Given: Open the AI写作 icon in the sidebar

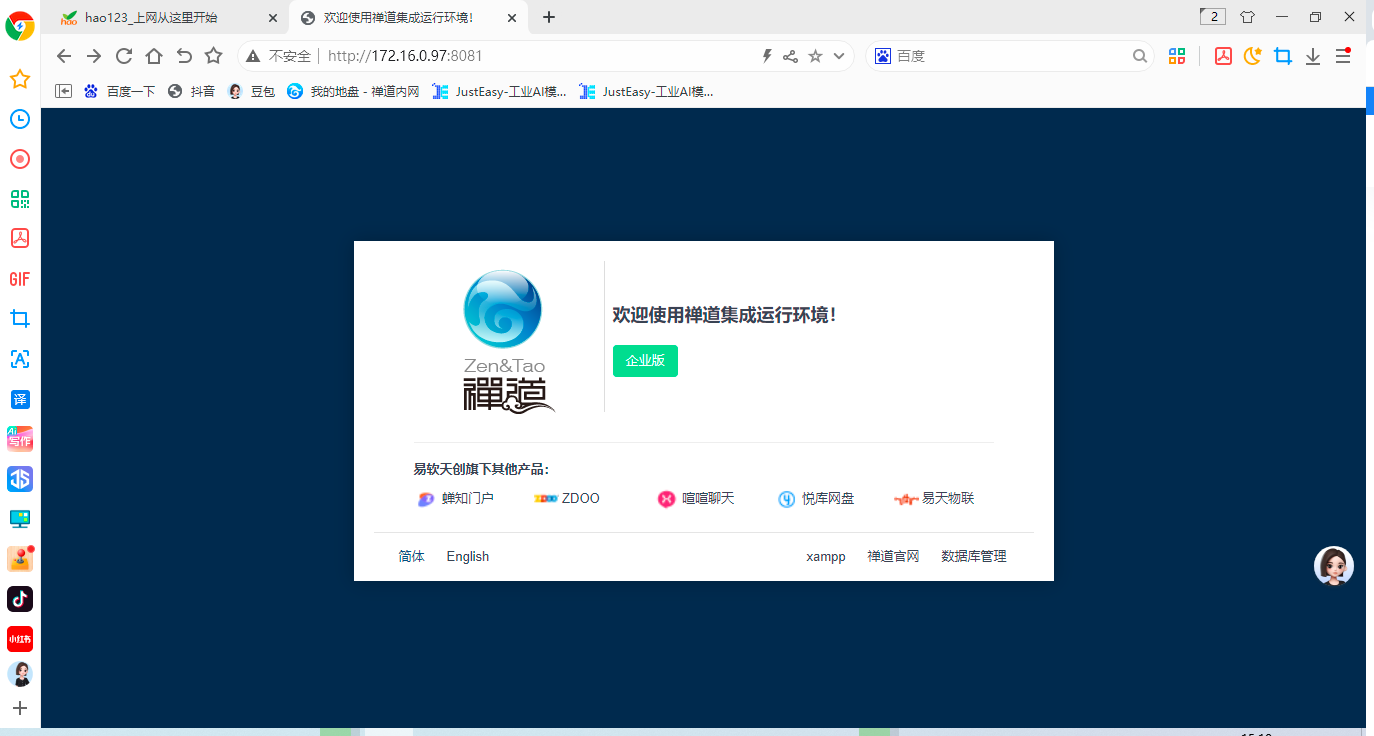Looking at the screenshot, I should pyautogui.click(x=19, y=439).
